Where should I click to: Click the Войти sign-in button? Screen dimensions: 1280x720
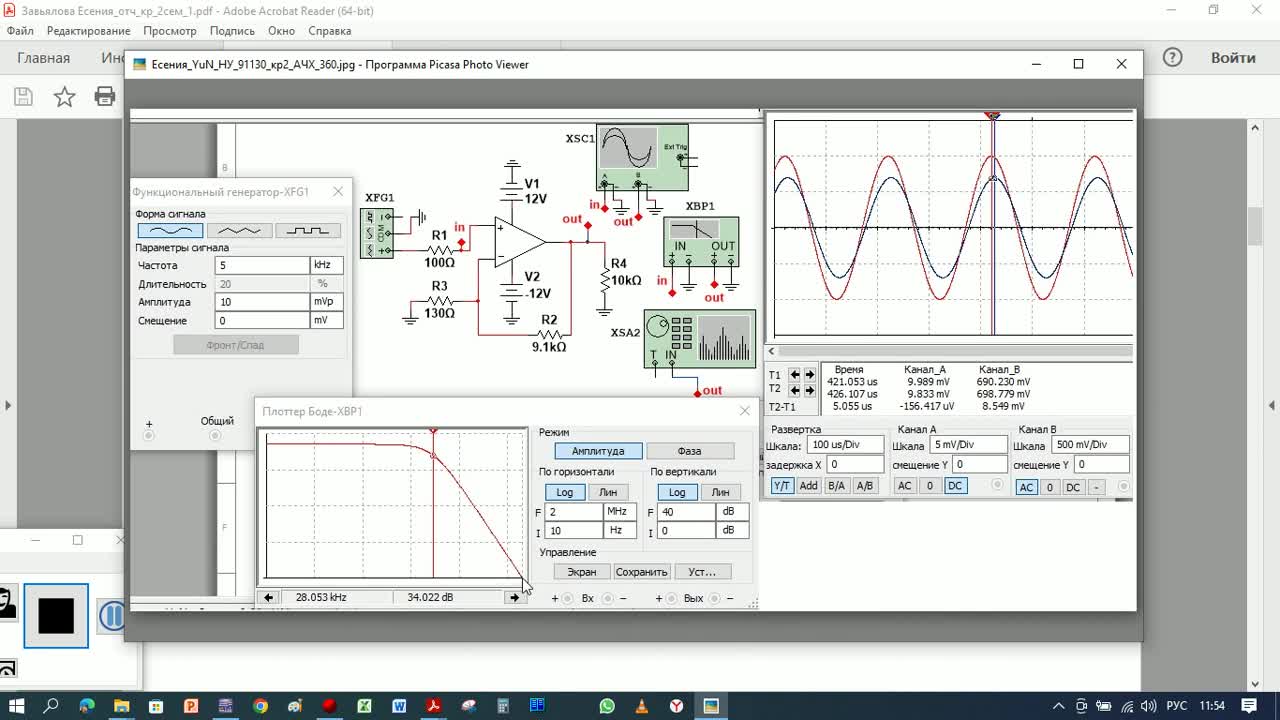(1233, 58)
